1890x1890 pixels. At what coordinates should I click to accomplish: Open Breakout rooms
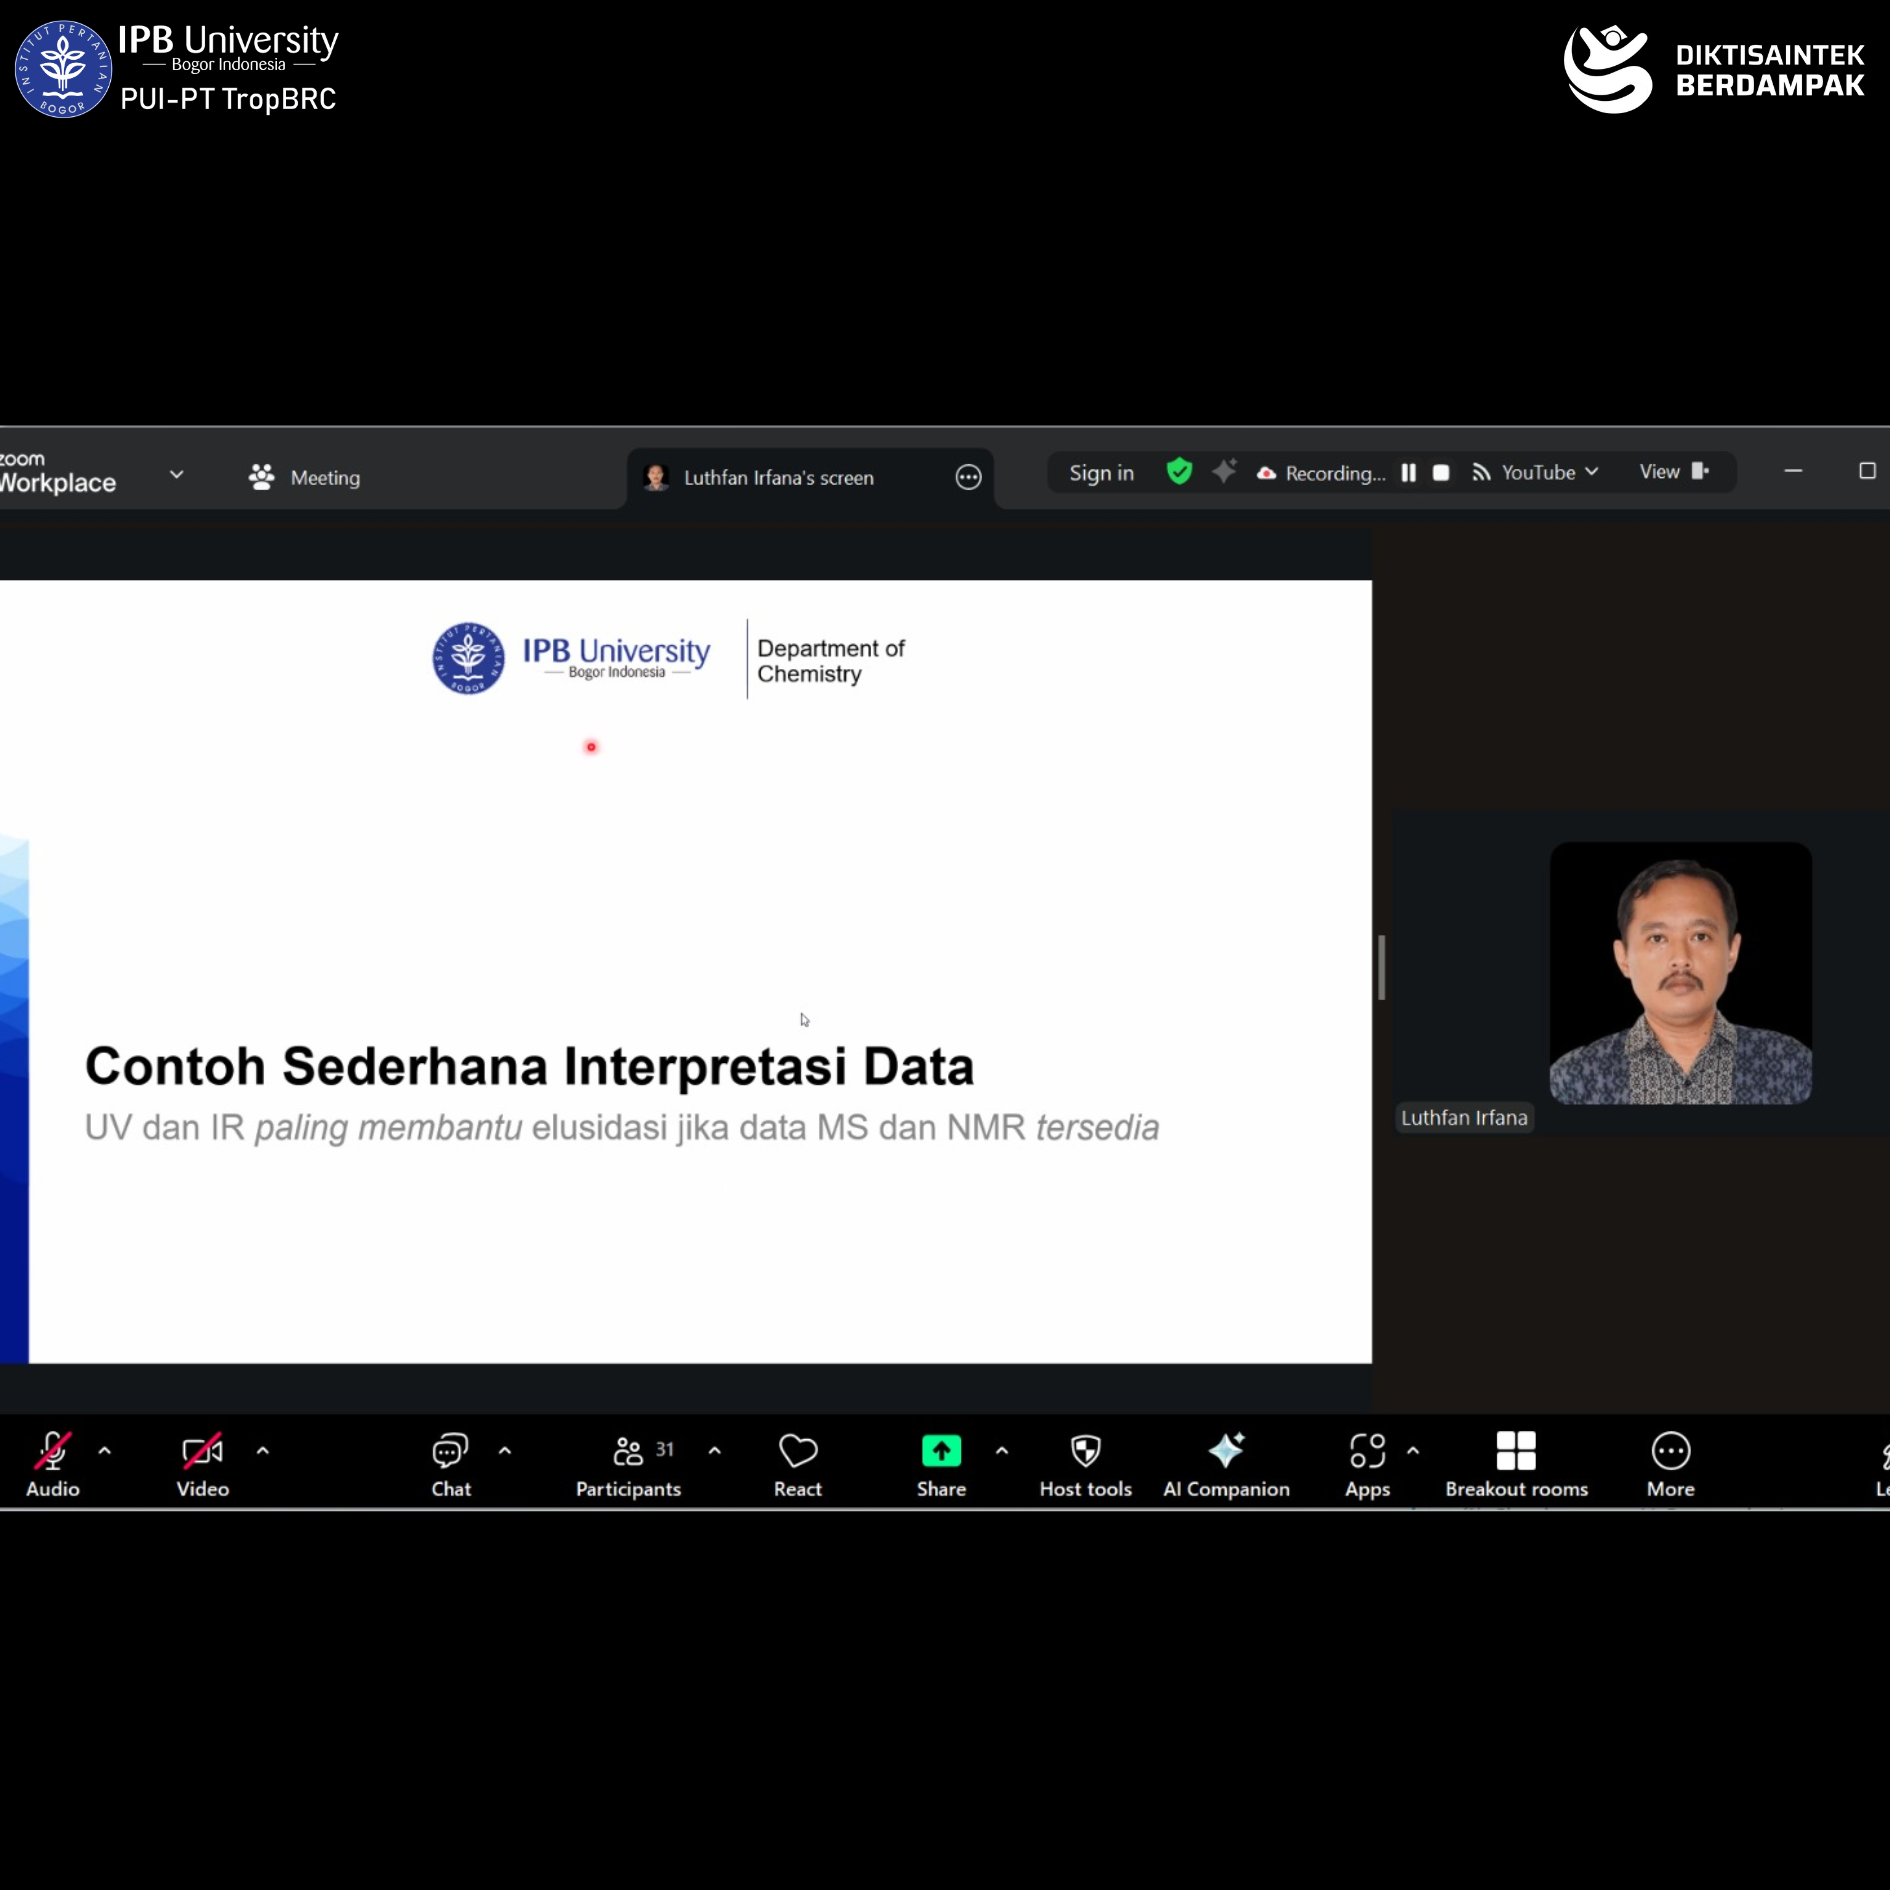1516,1463
